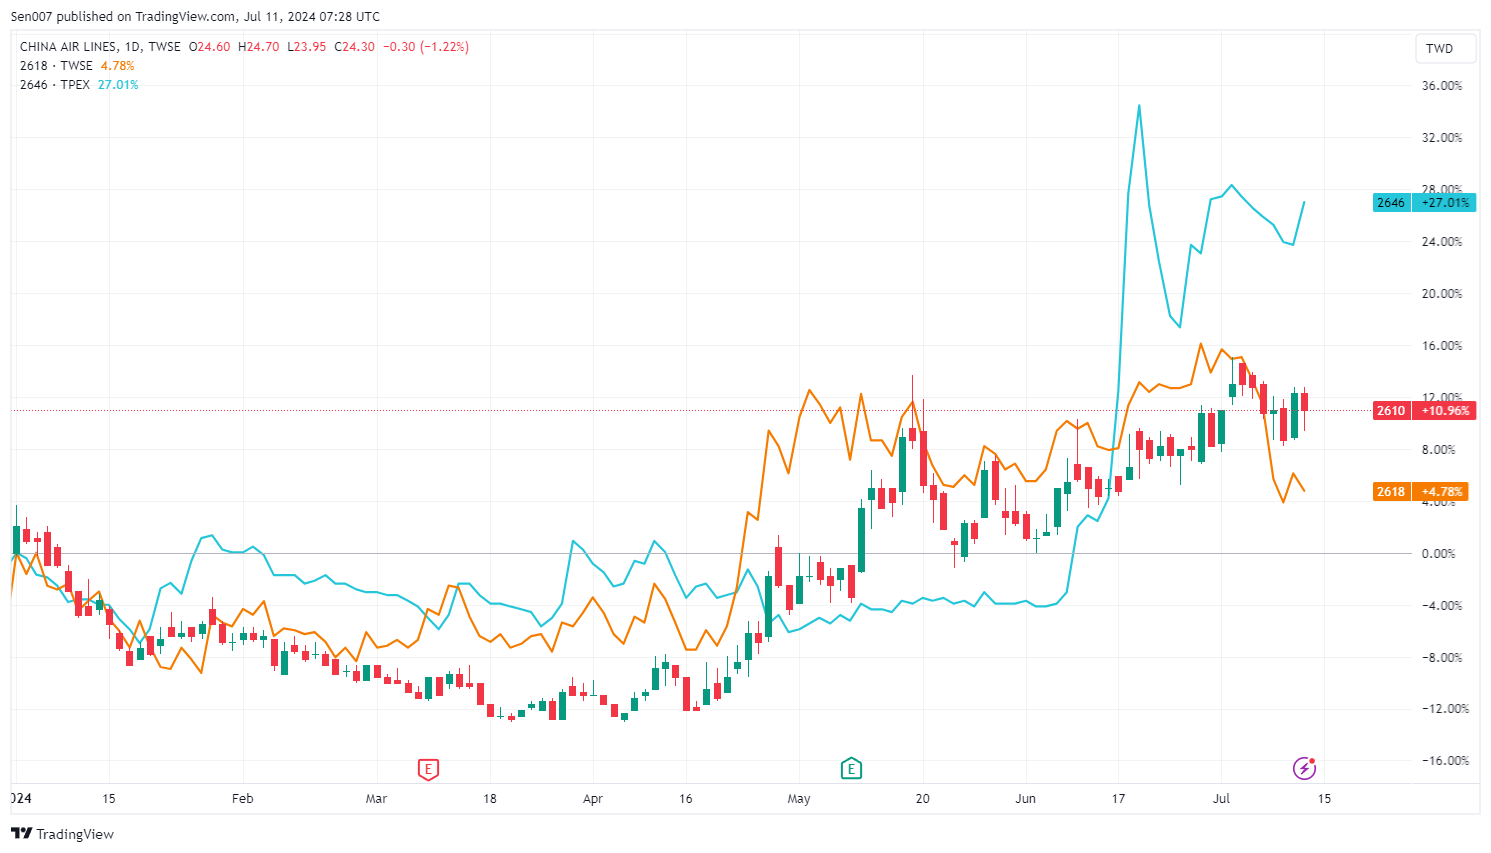Click the 32.00% axis label
Screen dimensions: 1491x853
click(1441, 138)
